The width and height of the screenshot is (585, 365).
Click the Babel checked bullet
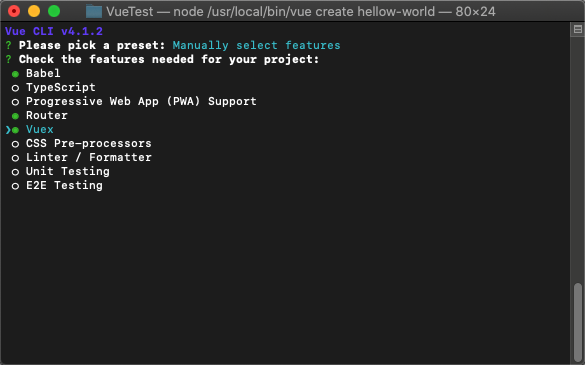click(x=15, y=74)
